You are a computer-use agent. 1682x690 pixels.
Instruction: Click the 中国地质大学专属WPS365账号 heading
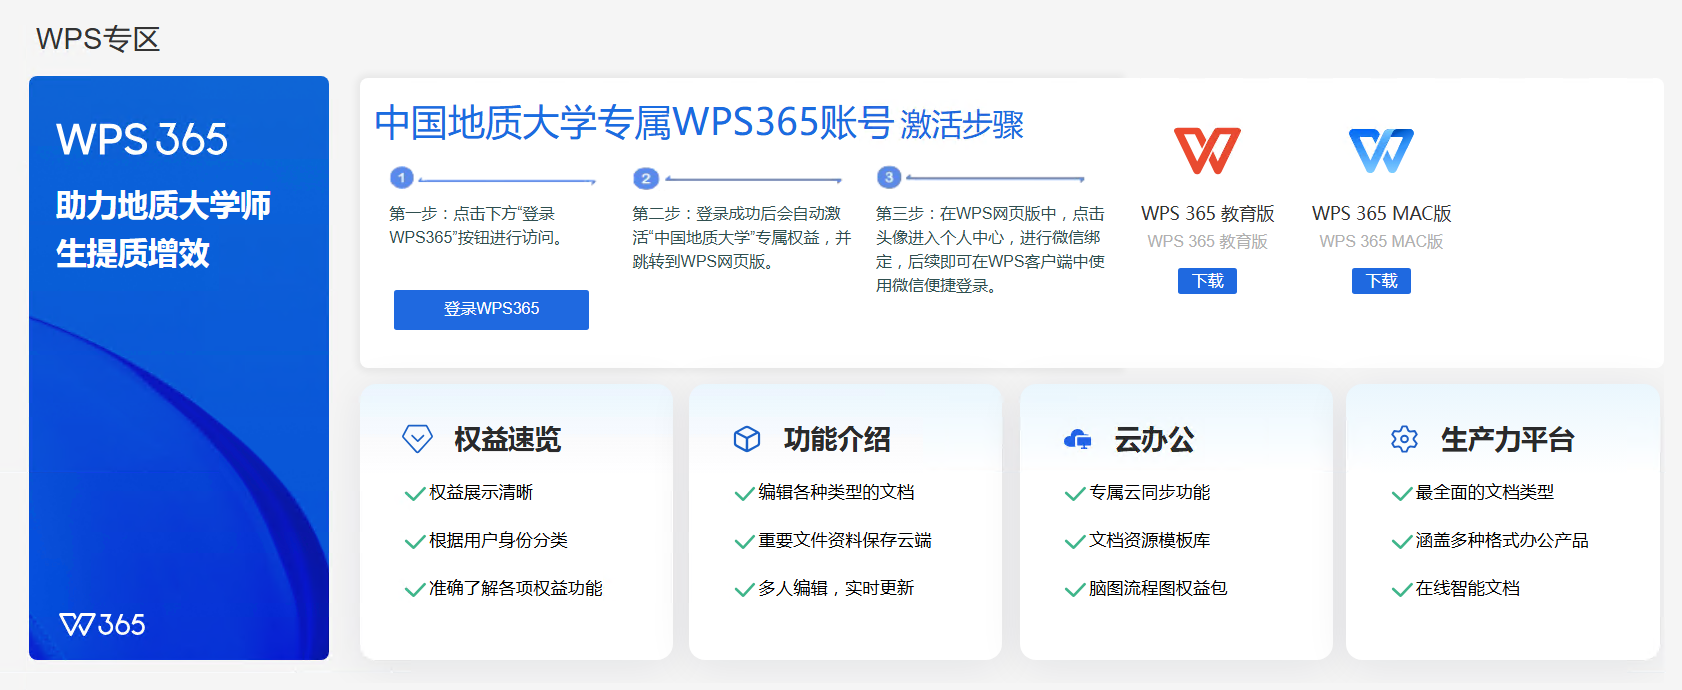point(634,123)
